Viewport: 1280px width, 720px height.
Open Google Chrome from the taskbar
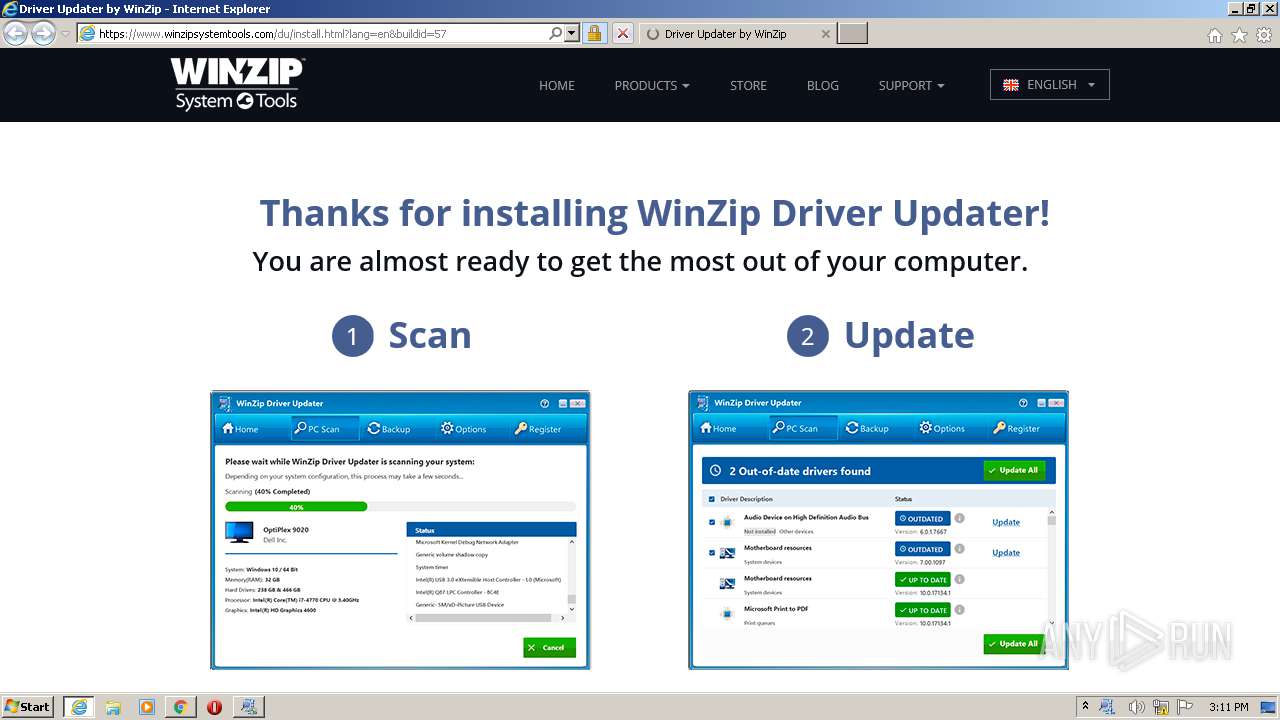[x=180, y=707]
